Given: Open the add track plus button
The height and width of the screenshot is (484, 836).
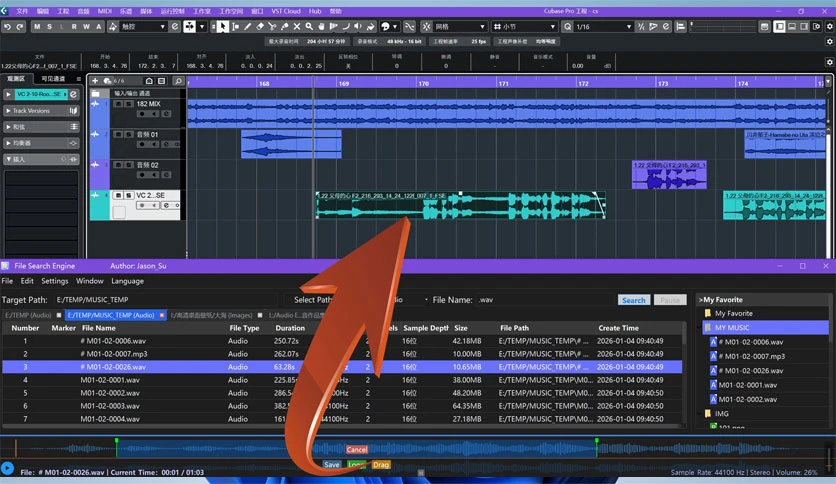Looking at the screenshot, I should tap(95, 80).
